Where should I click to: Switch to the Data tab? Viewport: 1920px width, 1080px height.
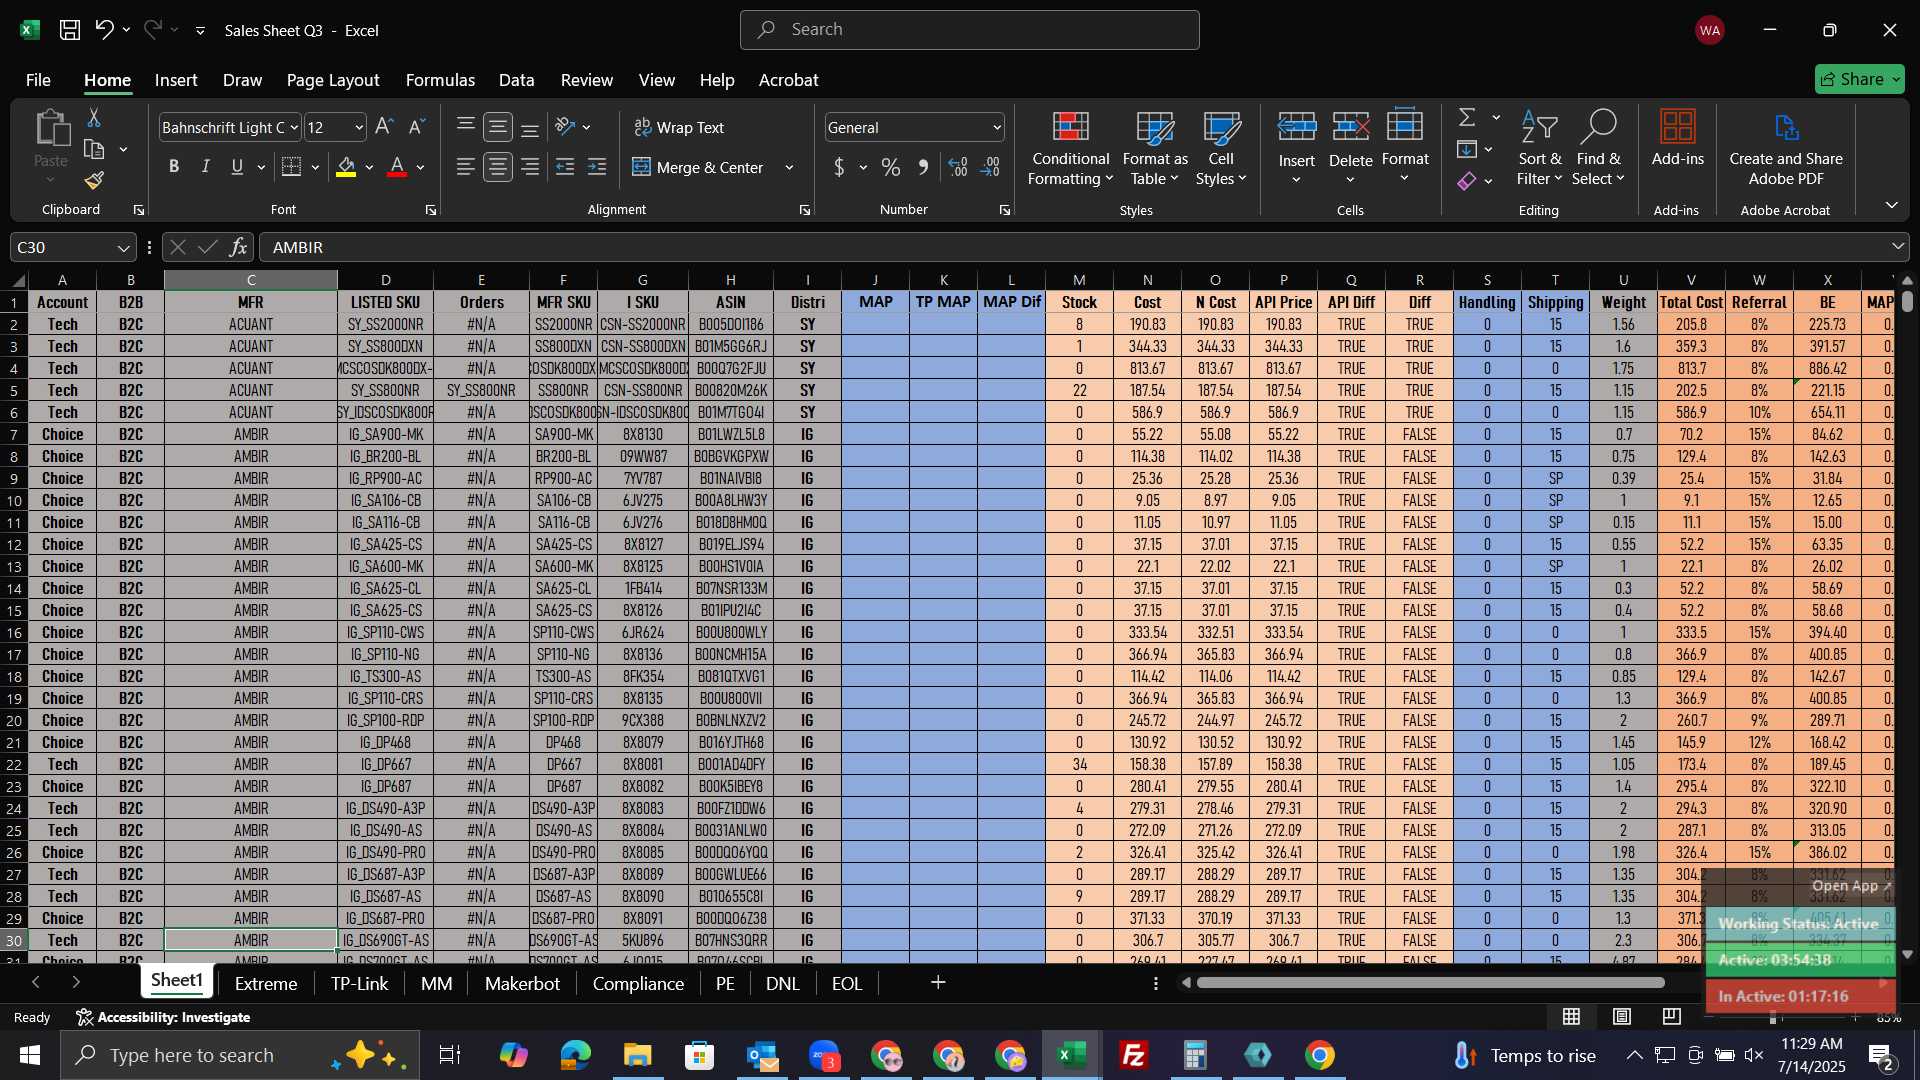[516, 80]
